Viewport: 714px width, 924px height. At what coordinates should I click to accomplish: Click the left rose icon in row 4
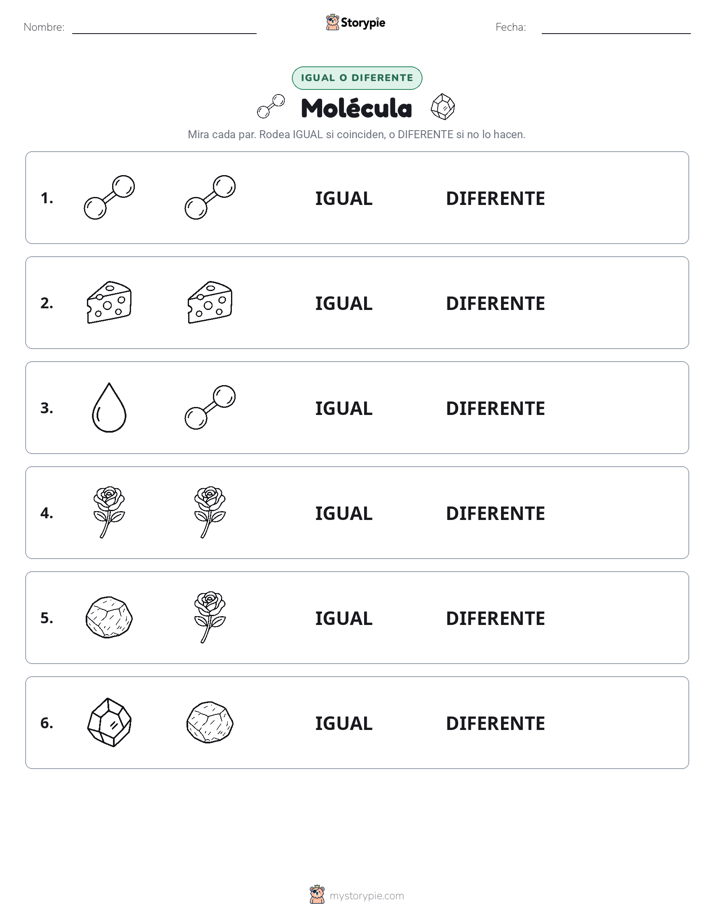click(x=109, y=512)
